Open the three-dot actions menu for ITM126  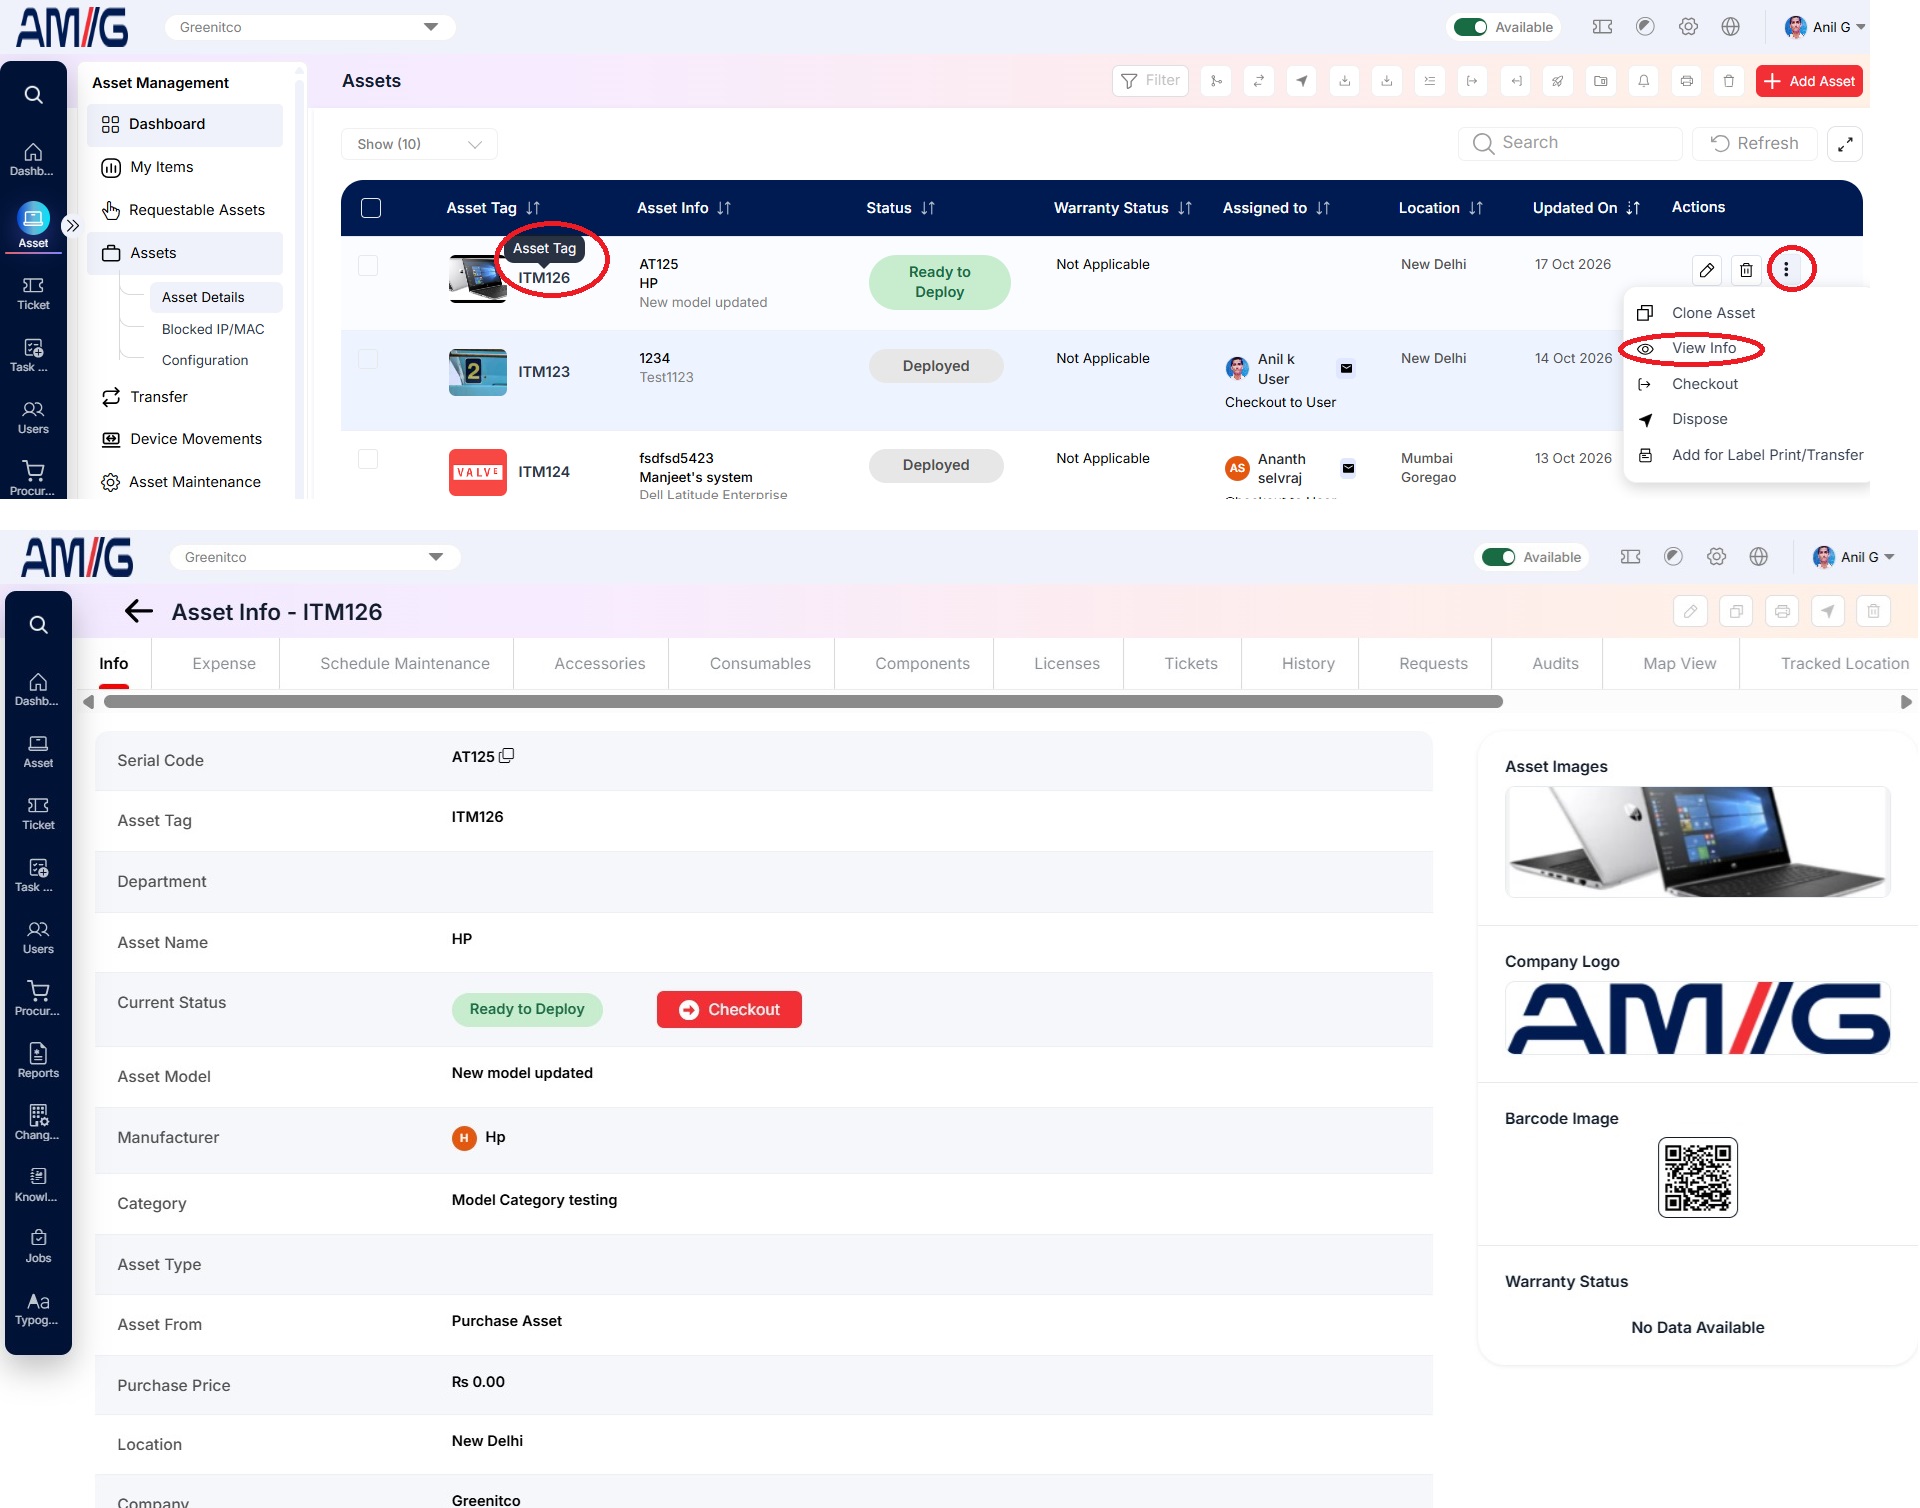(1786, 269)
